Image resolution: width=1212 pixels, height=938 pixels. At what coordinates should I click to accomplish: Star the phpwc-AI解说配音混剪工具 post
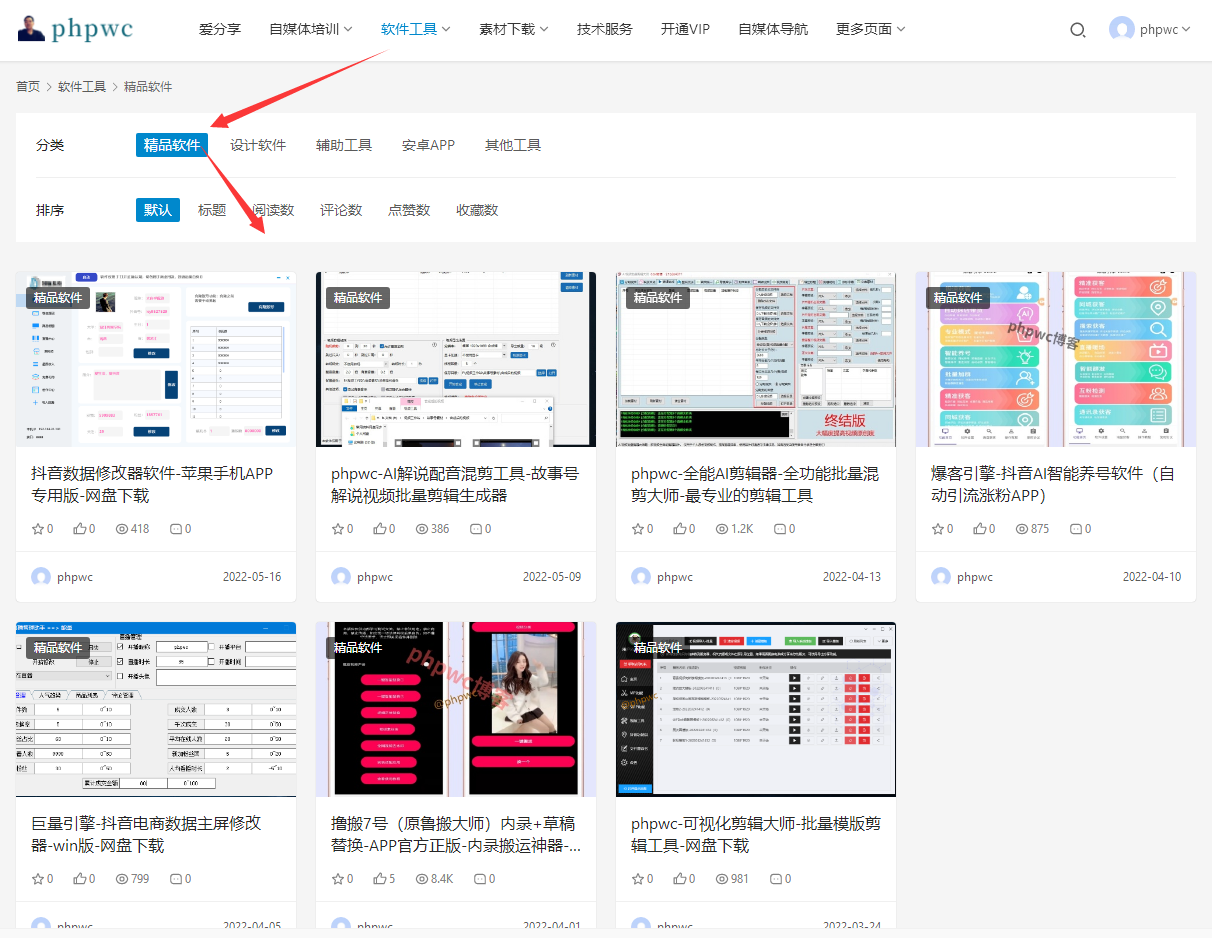(338, 529)
